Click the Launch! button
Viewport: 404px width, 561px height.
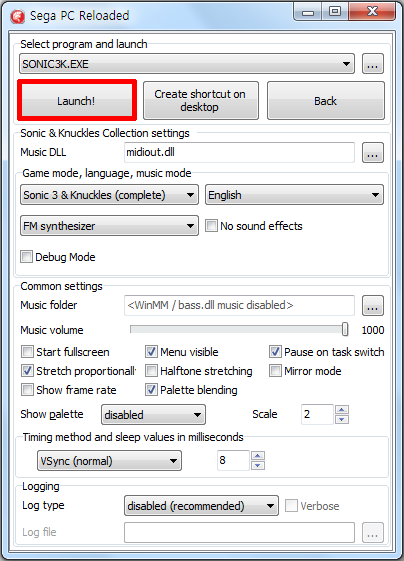(x=77, y=101)
